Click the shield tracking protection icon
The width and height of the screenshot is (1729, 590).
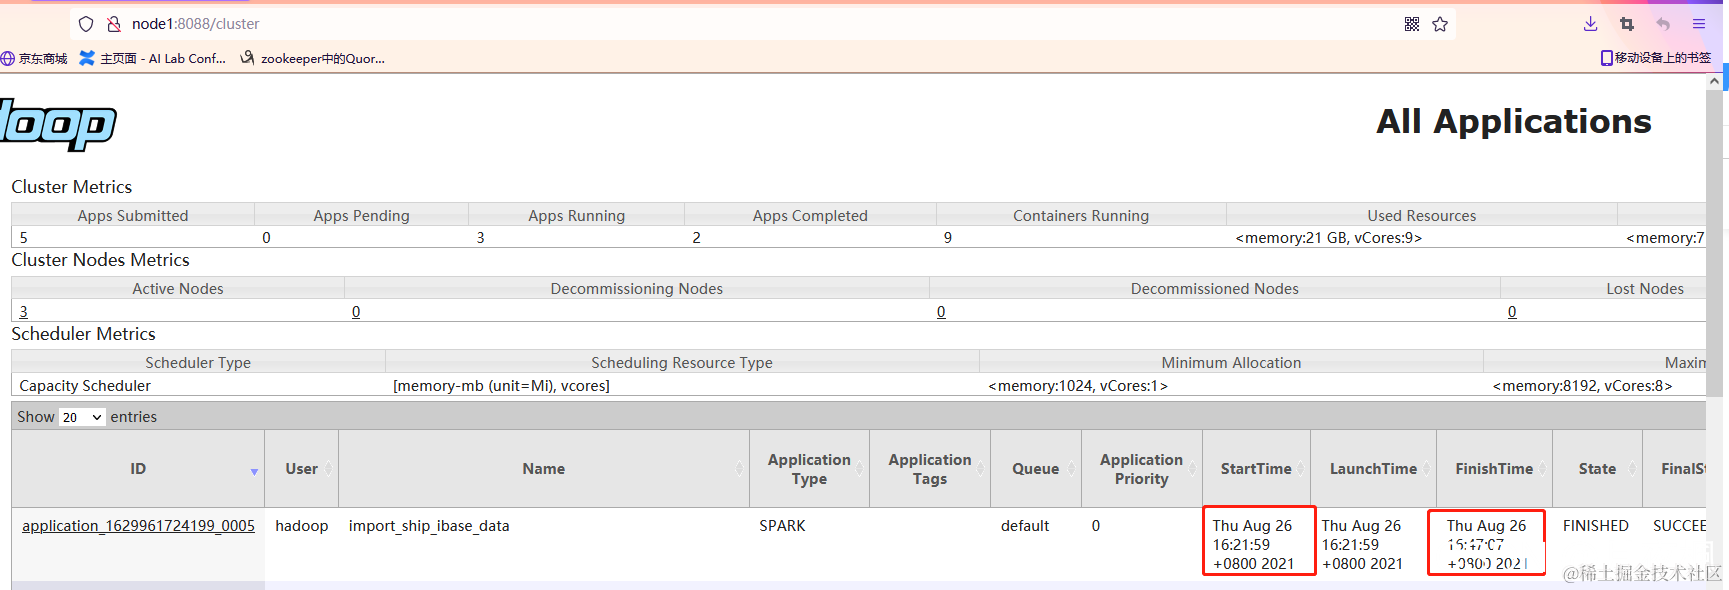pos(86,24)
